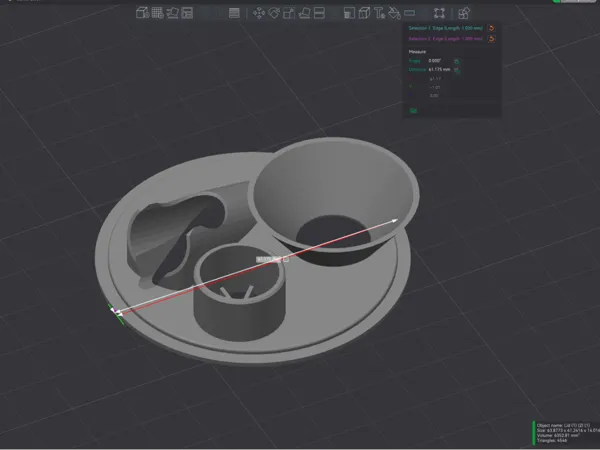Switch to Assembly view icon
This screenshot has height=450, width=600.
coord(464,13)
